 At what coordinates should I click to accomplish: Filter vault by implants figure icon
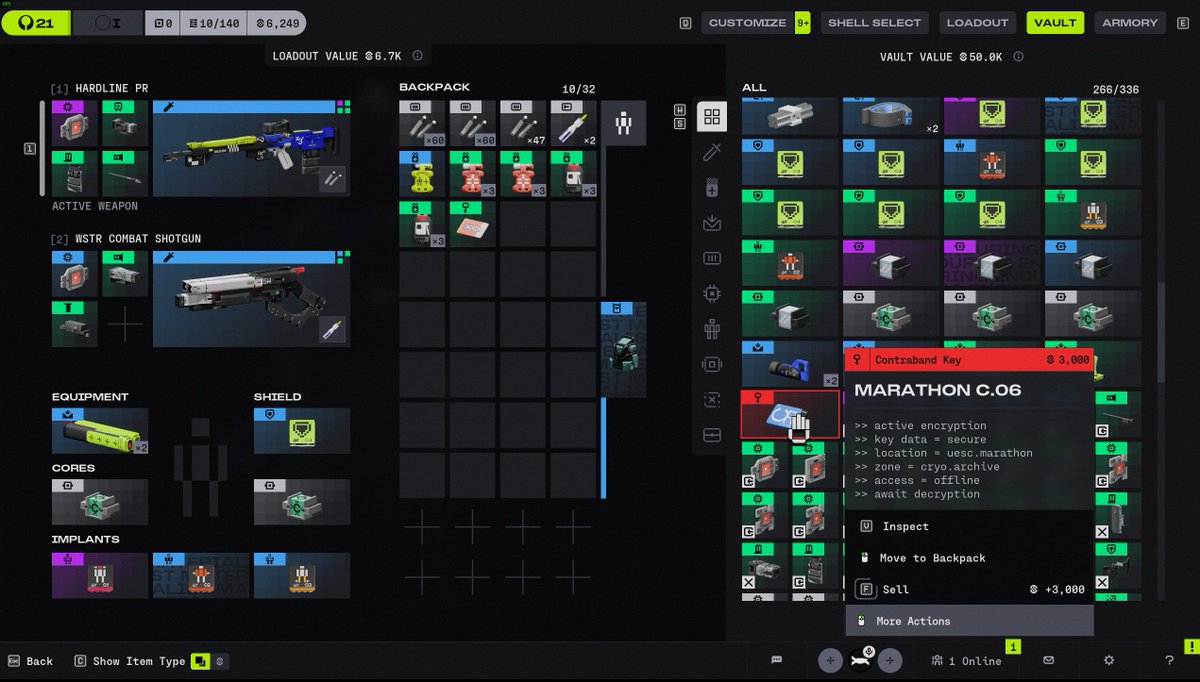[x=712, y=329]
